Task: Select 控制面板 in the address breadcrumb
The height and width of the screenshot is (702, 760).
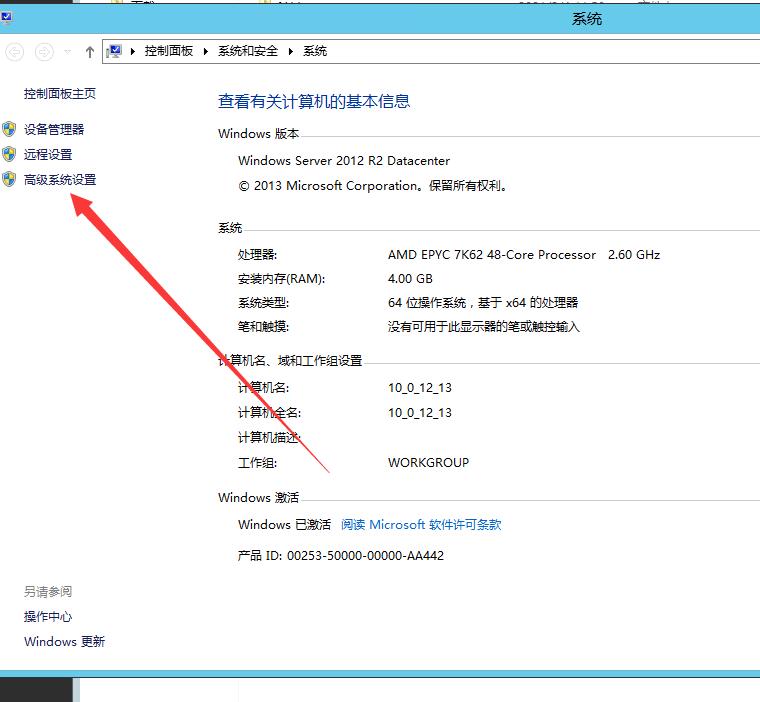Action: (x=169, y=51)
